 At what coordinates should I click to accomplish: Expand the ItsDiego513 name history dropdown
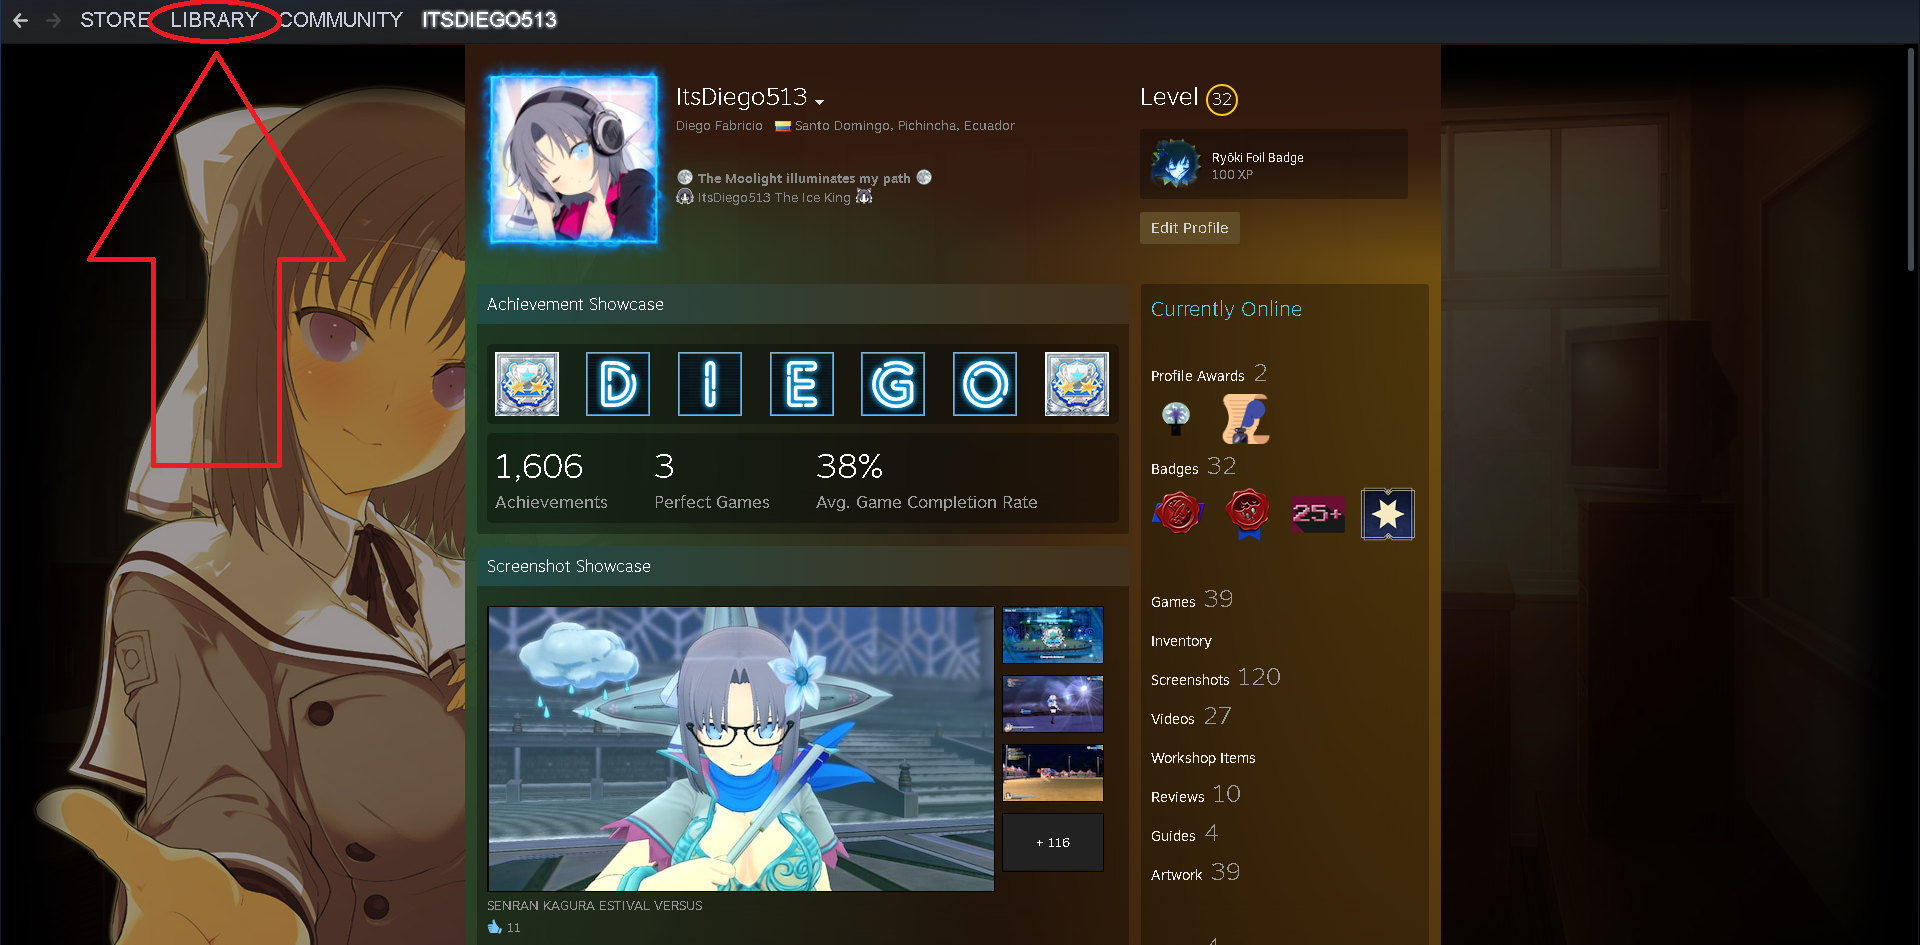coord(820,101)
